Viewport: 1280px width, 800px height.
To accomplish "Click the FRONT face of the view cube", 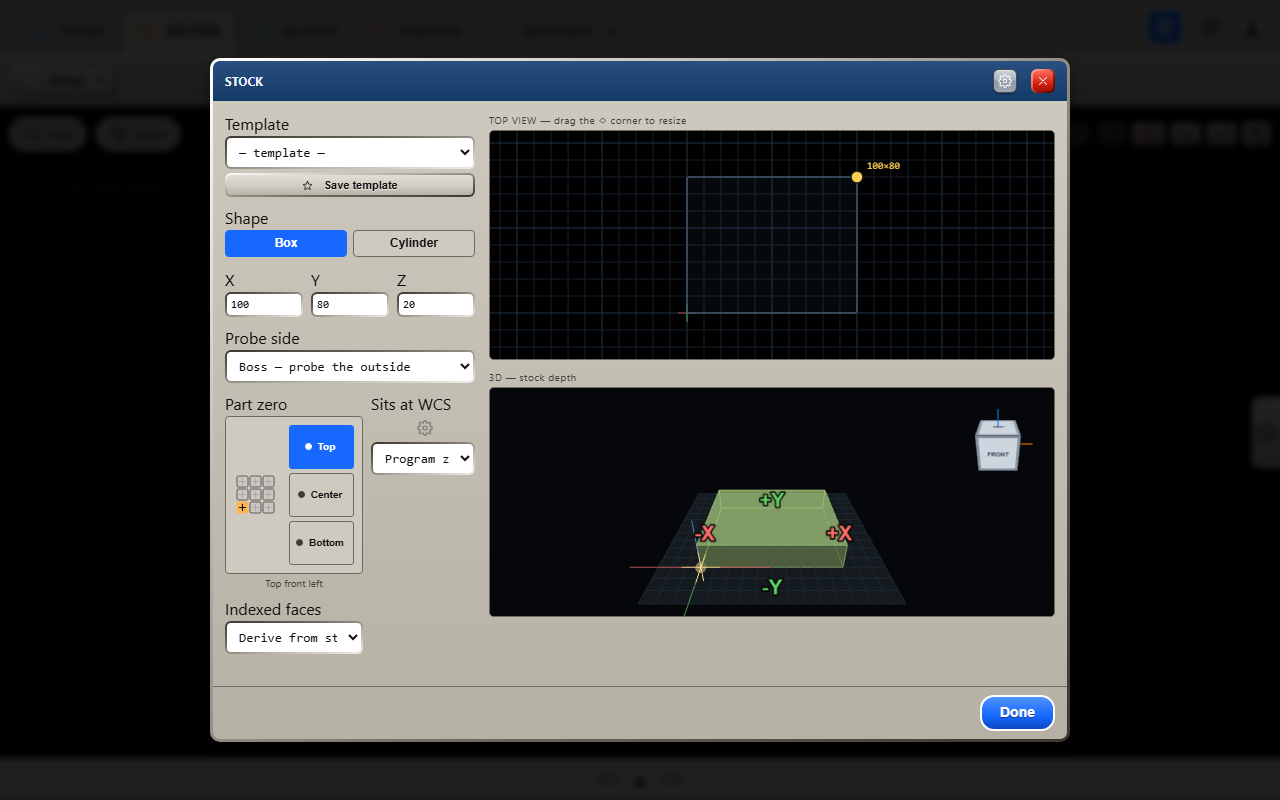I will tap(998, 454).
